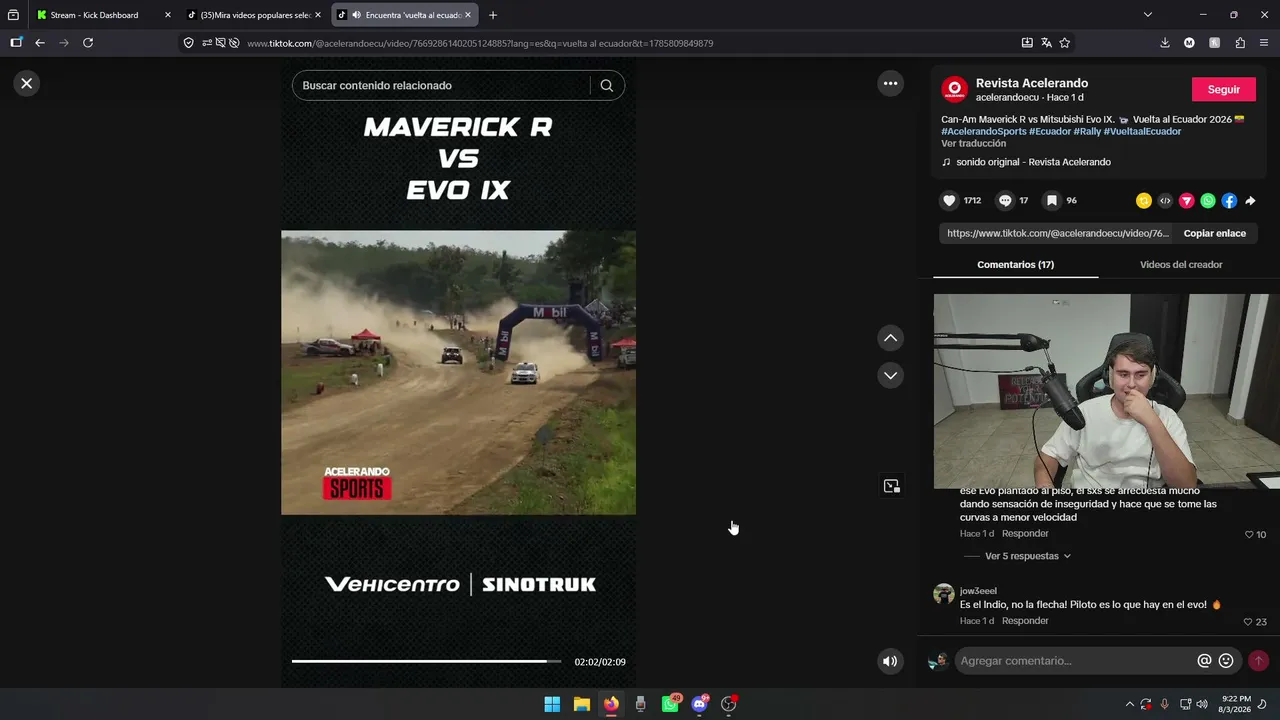Share the video on WhatsApp
1280x720 pixels.
[x=1208, y=201]
